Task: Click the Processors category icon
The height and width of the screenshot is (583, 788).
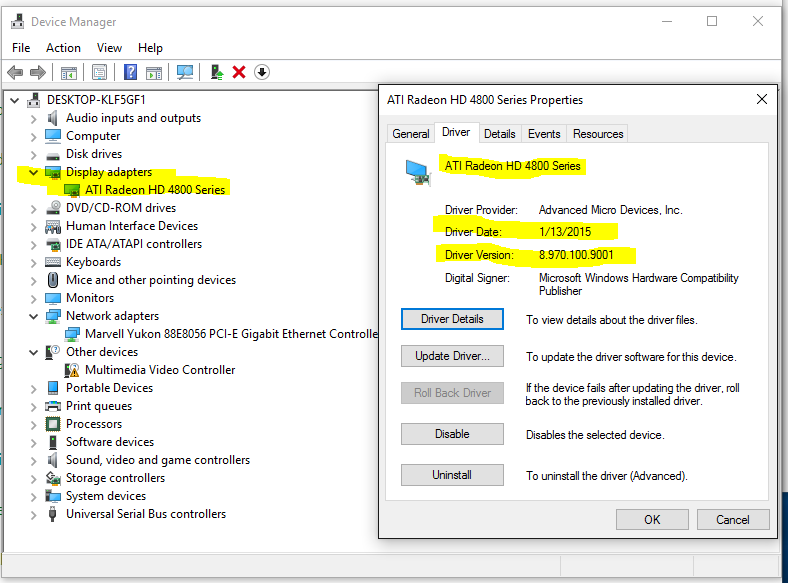Action: 53,424
